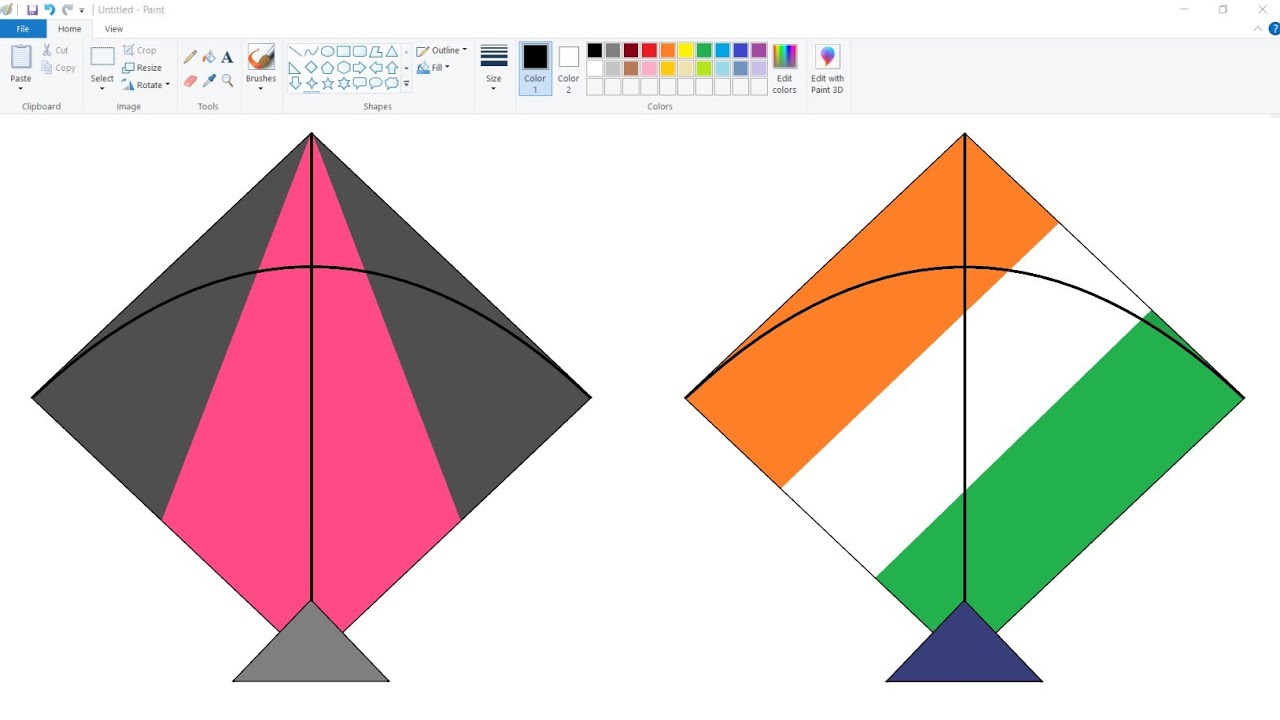
Task: Expand the Shapes gallery with the bottom arrow
Action: point(406,84)
